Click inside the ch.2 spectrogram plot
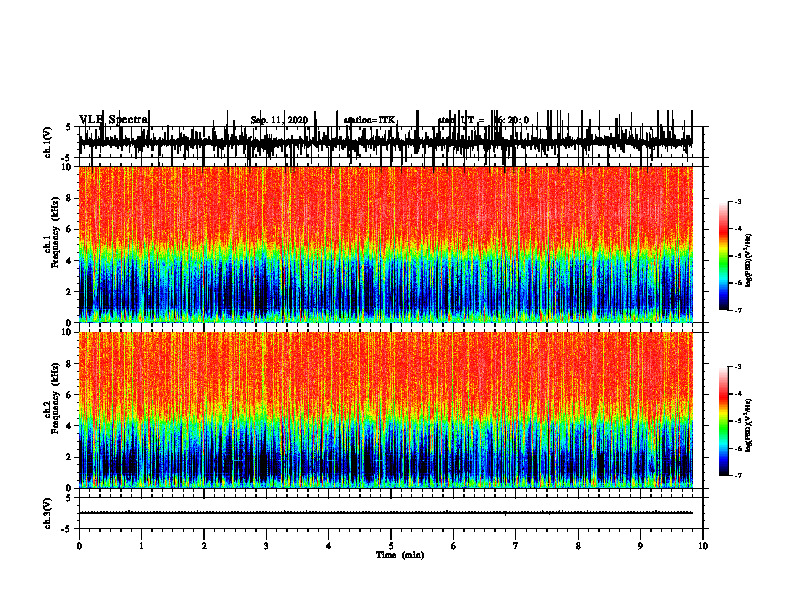 click(385, 410)
